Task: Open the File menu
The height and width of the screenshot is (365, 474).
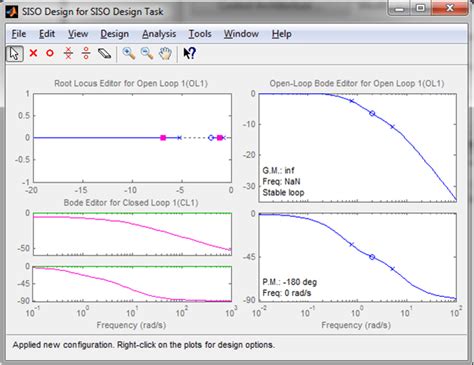Action: (19, 34)
